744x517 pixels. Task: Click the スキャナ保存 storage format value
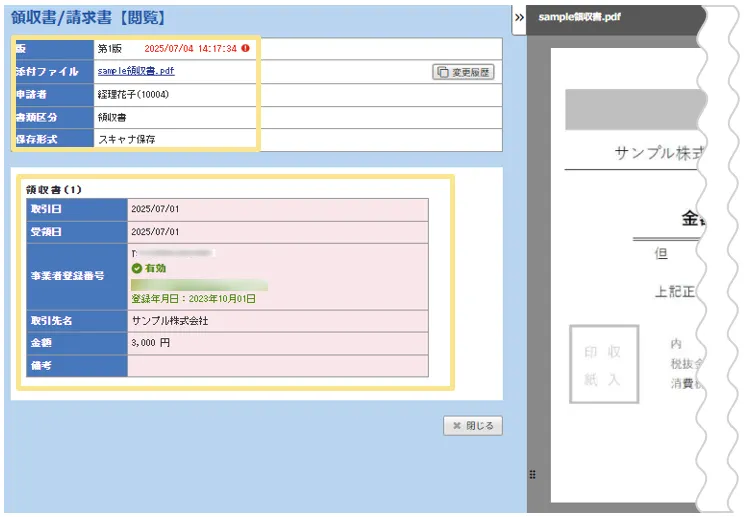(x=126, y=139)
